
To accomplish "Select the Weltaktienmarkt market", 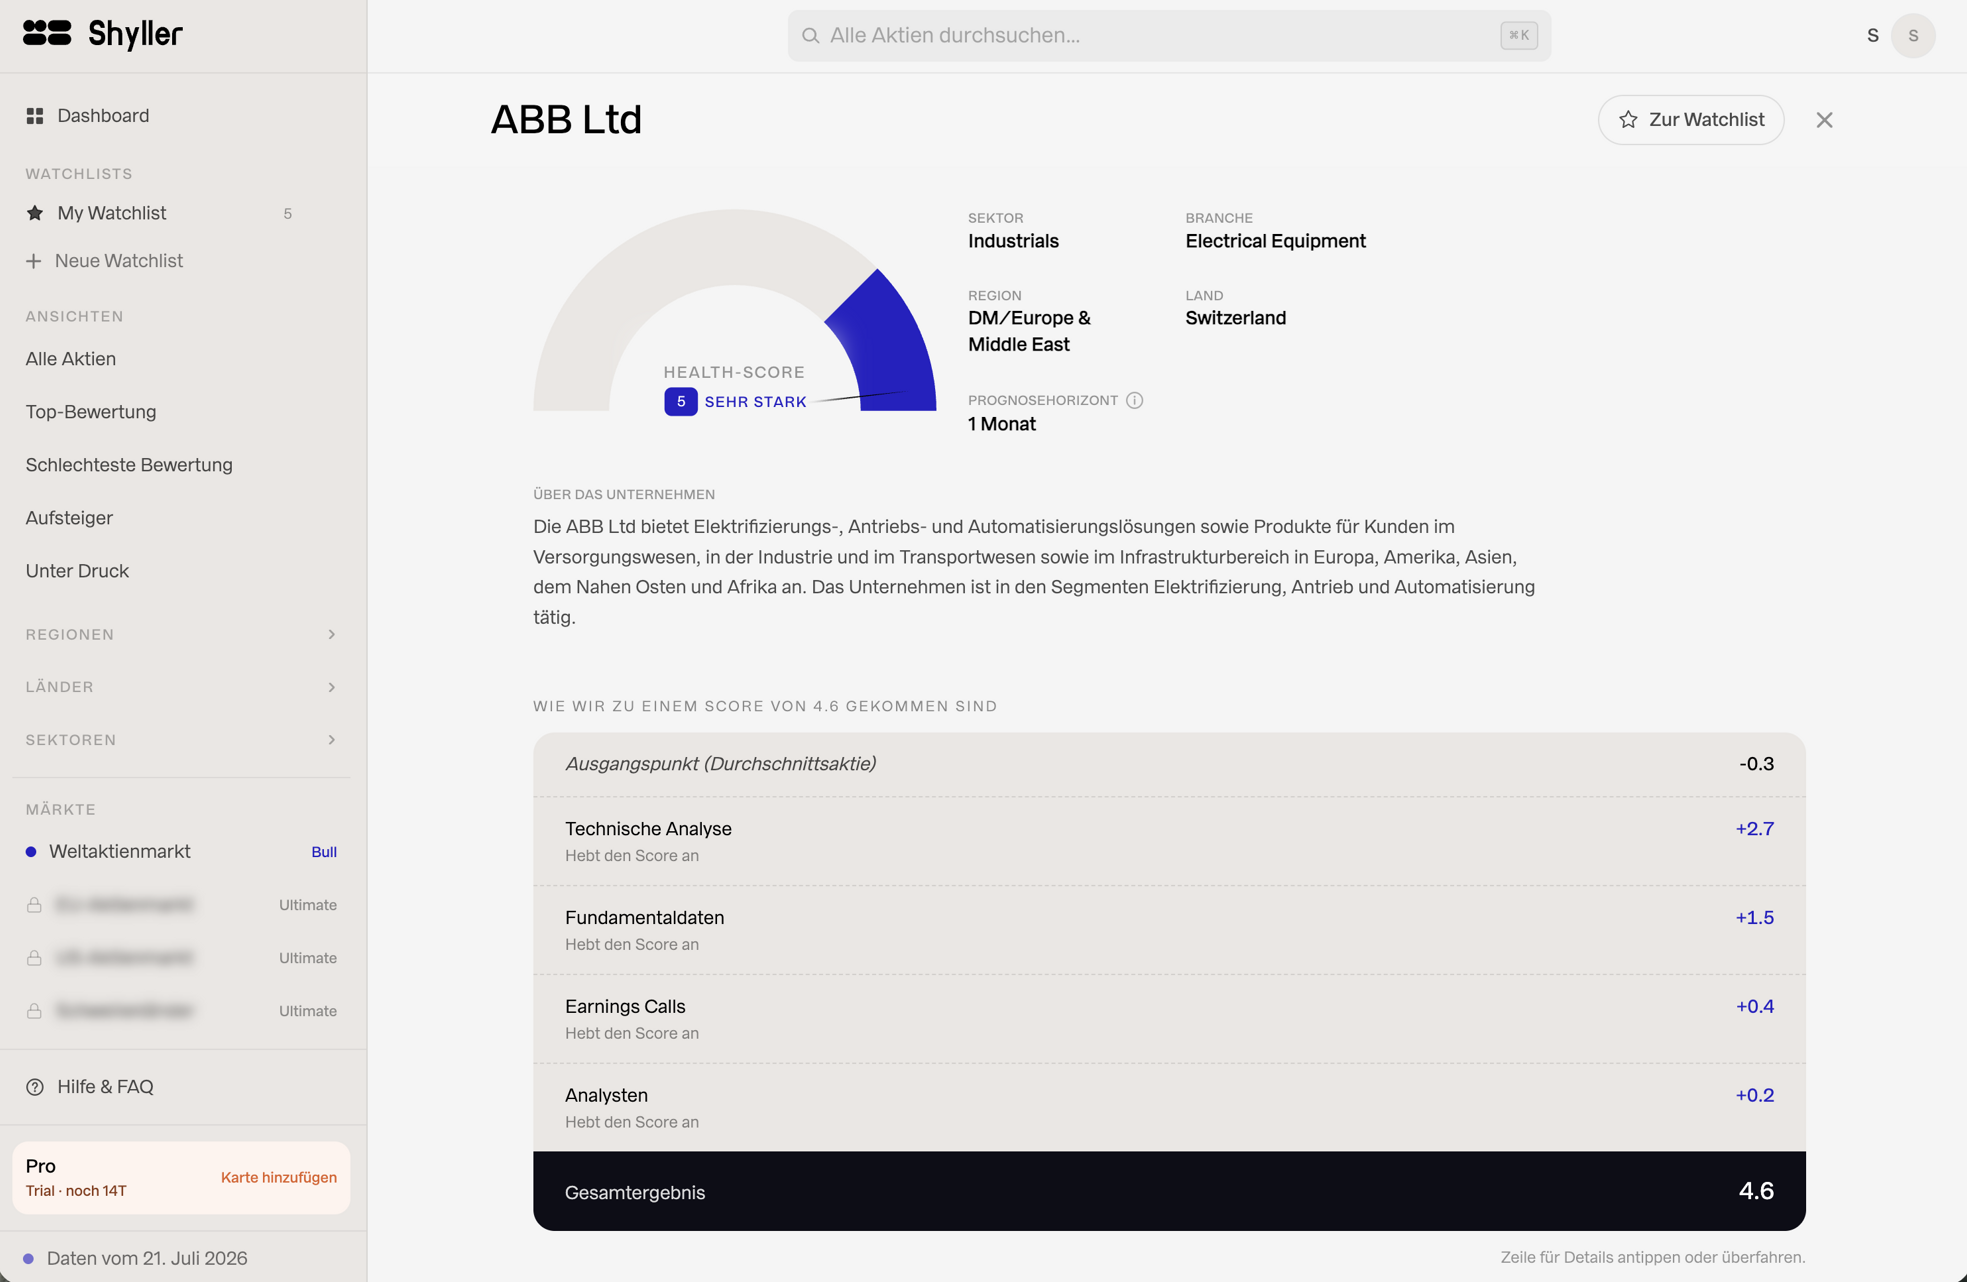I will pos(181,852).
